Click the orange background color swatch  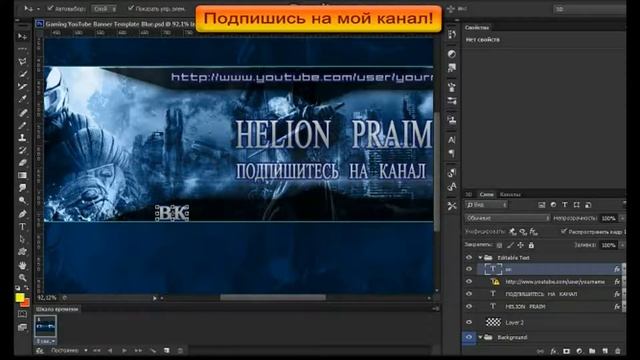[26, 303]
